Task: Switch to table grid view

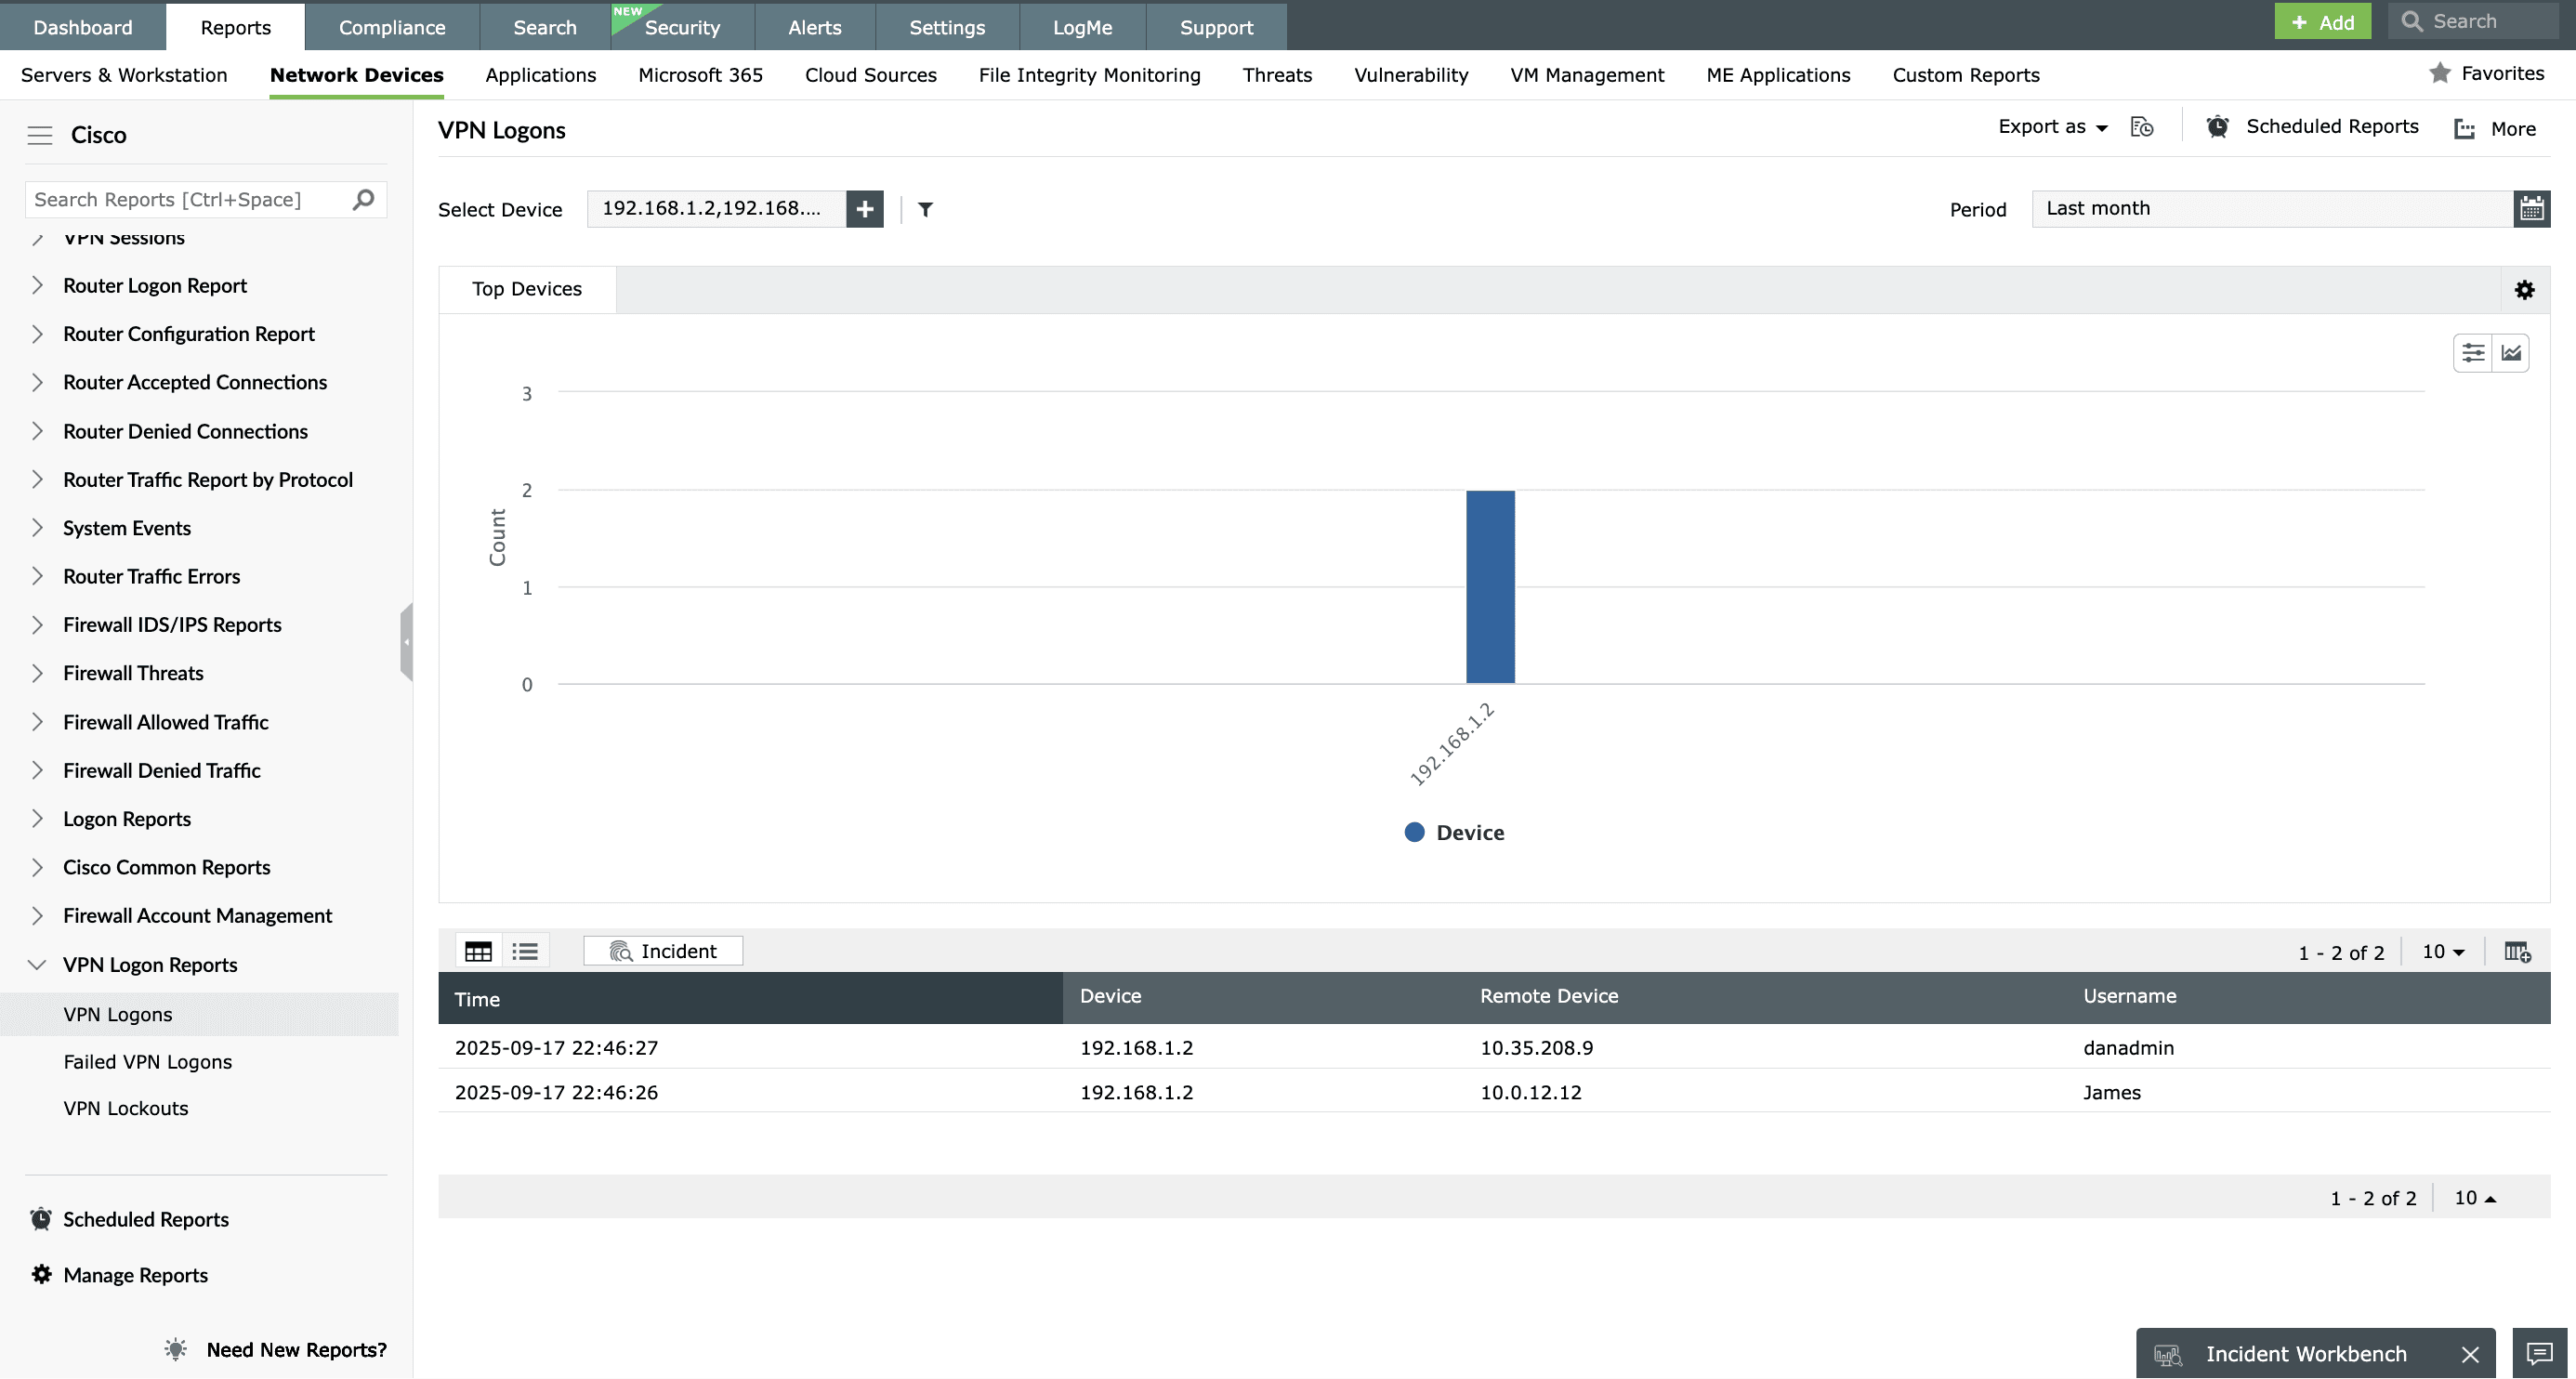Action: (478, 951)
